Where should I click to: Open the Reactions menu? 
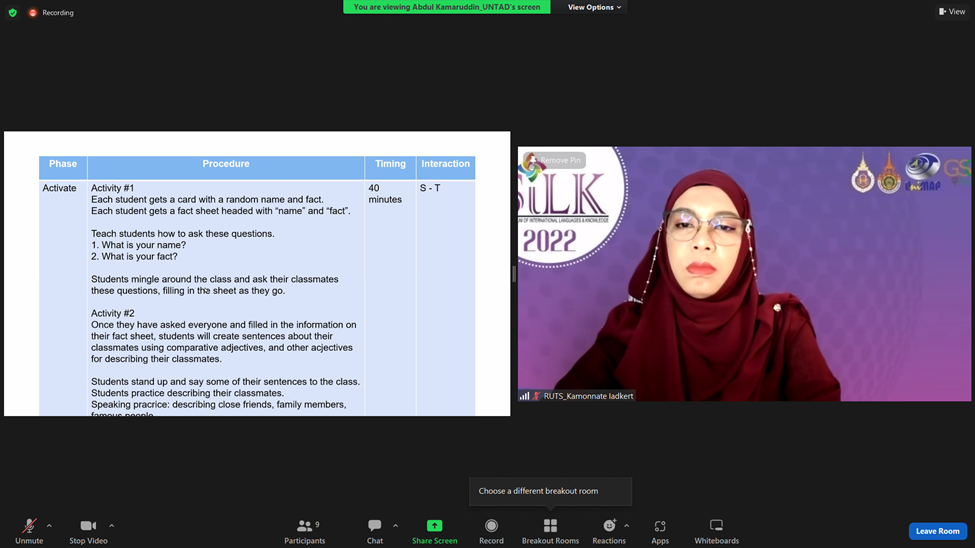click(609, 532)
